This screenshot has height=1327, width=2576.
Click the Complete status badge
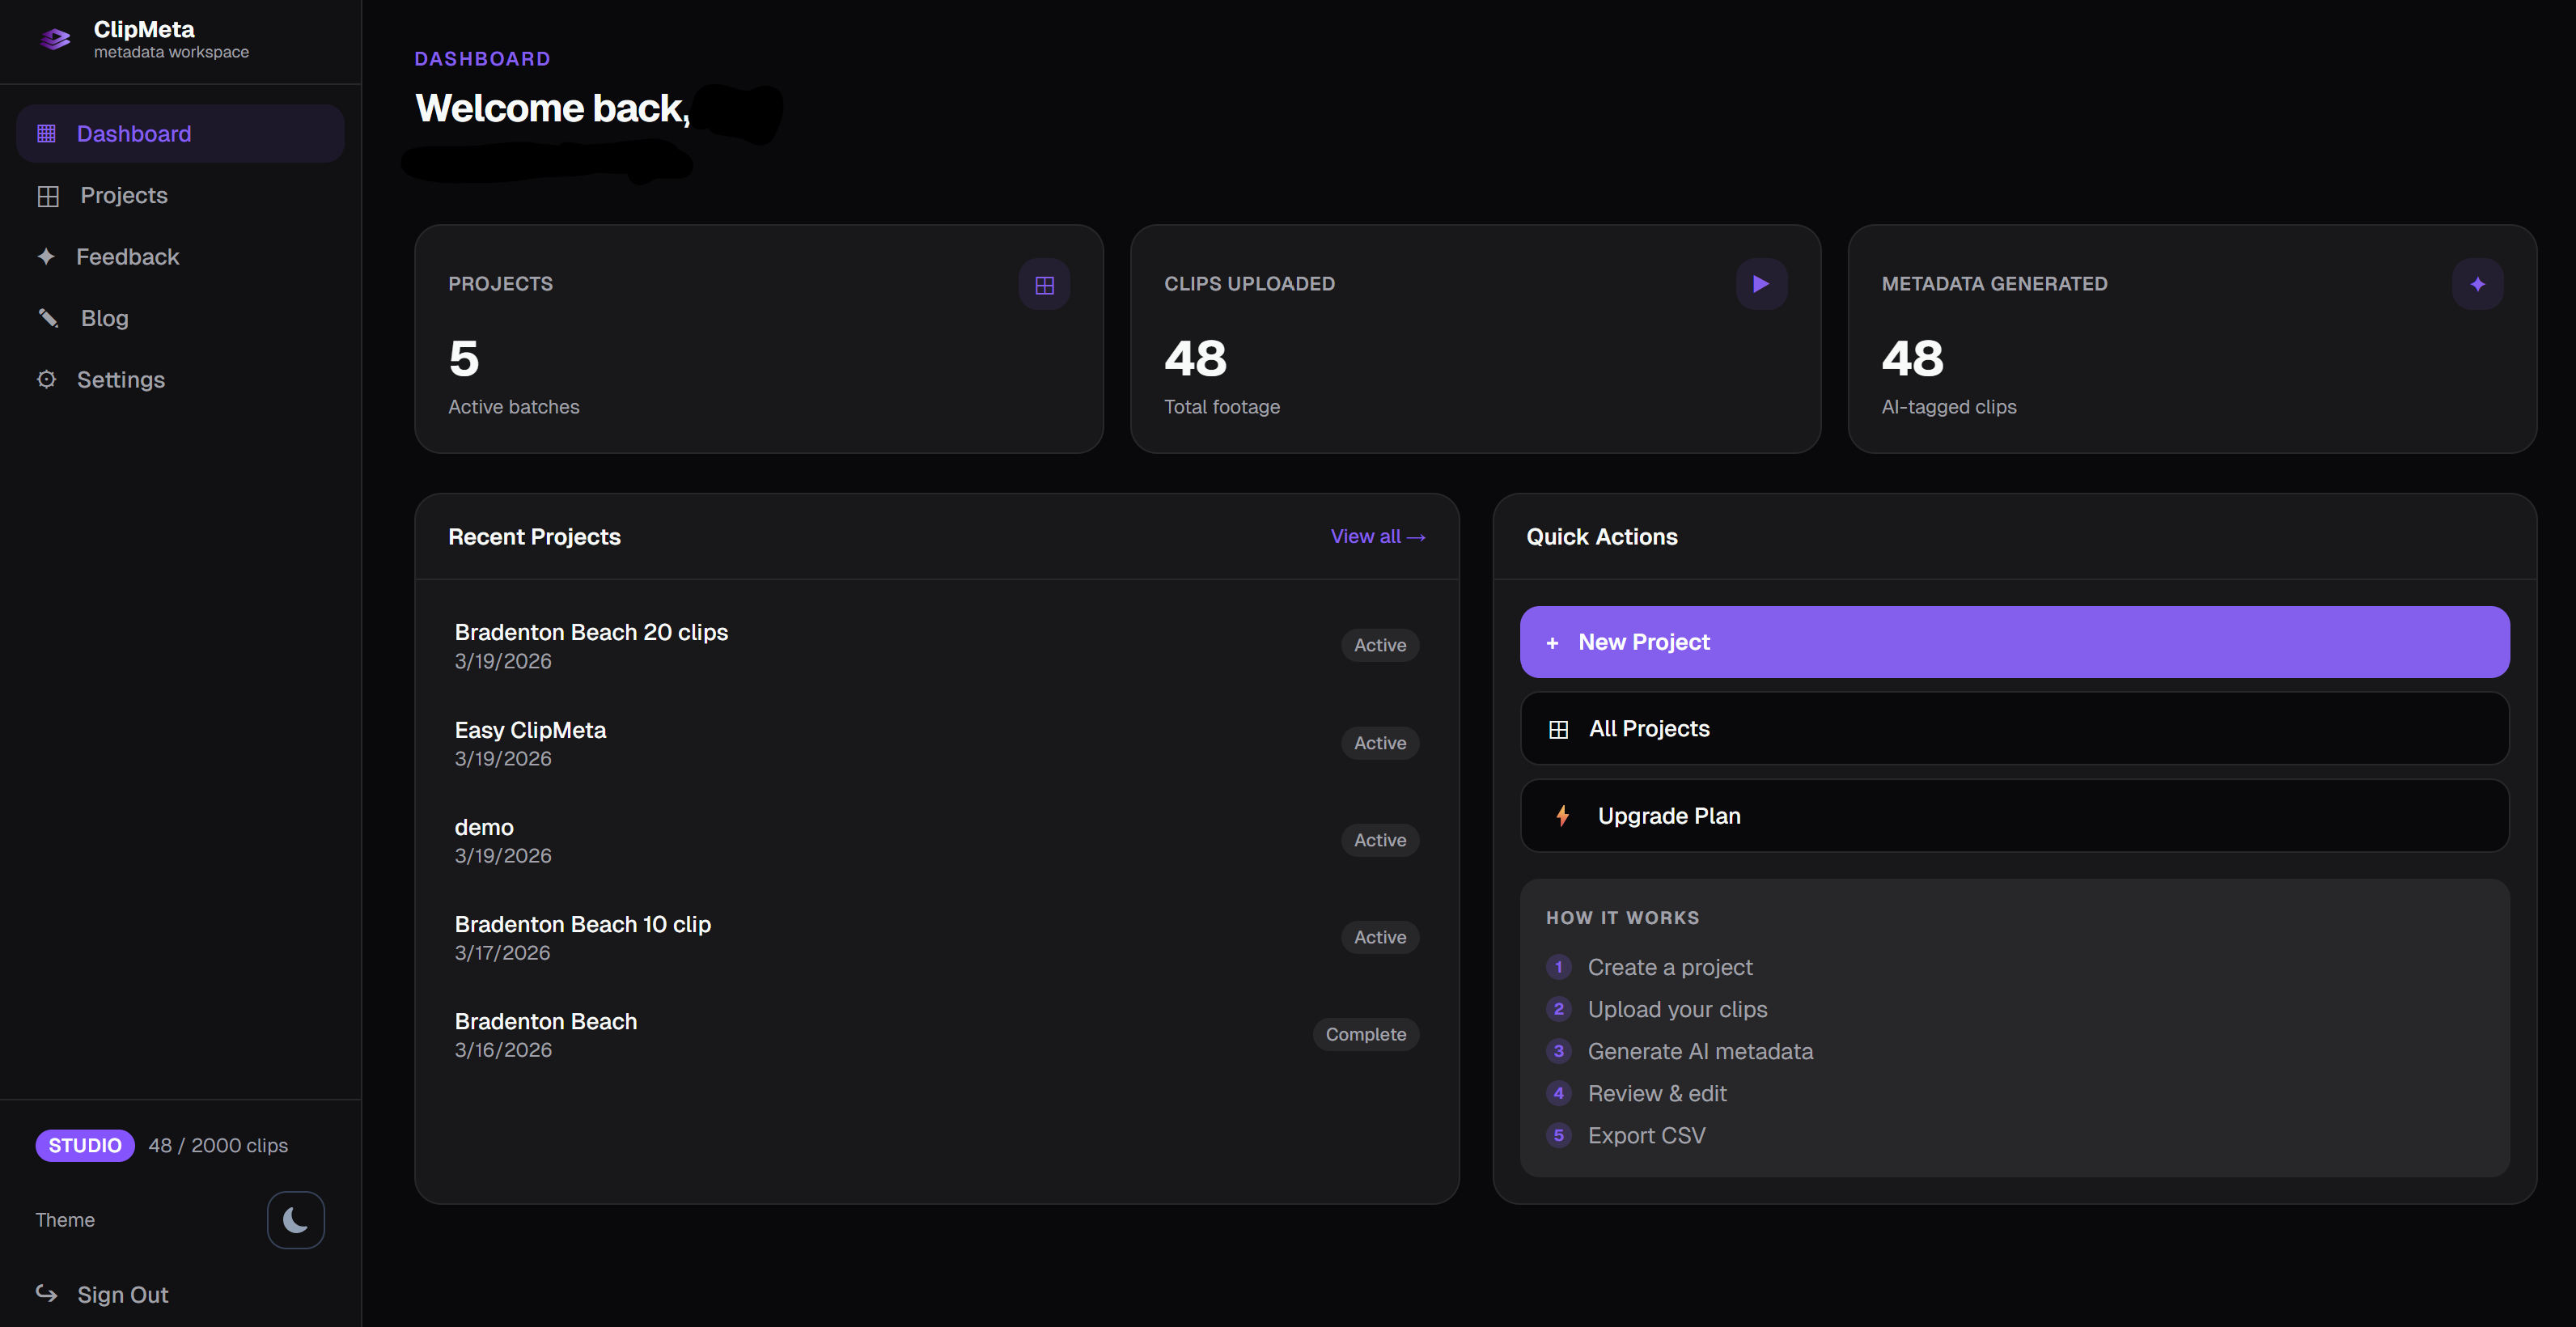point(1365,1034)
